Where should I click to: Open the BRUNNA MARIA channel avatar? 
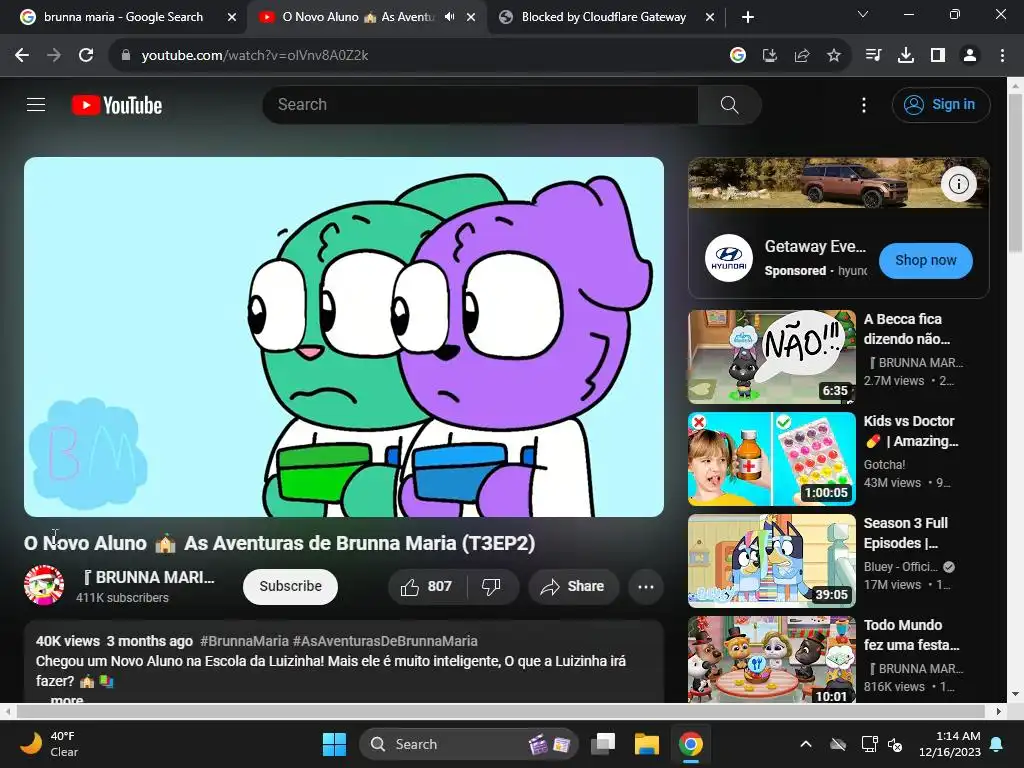44,585
